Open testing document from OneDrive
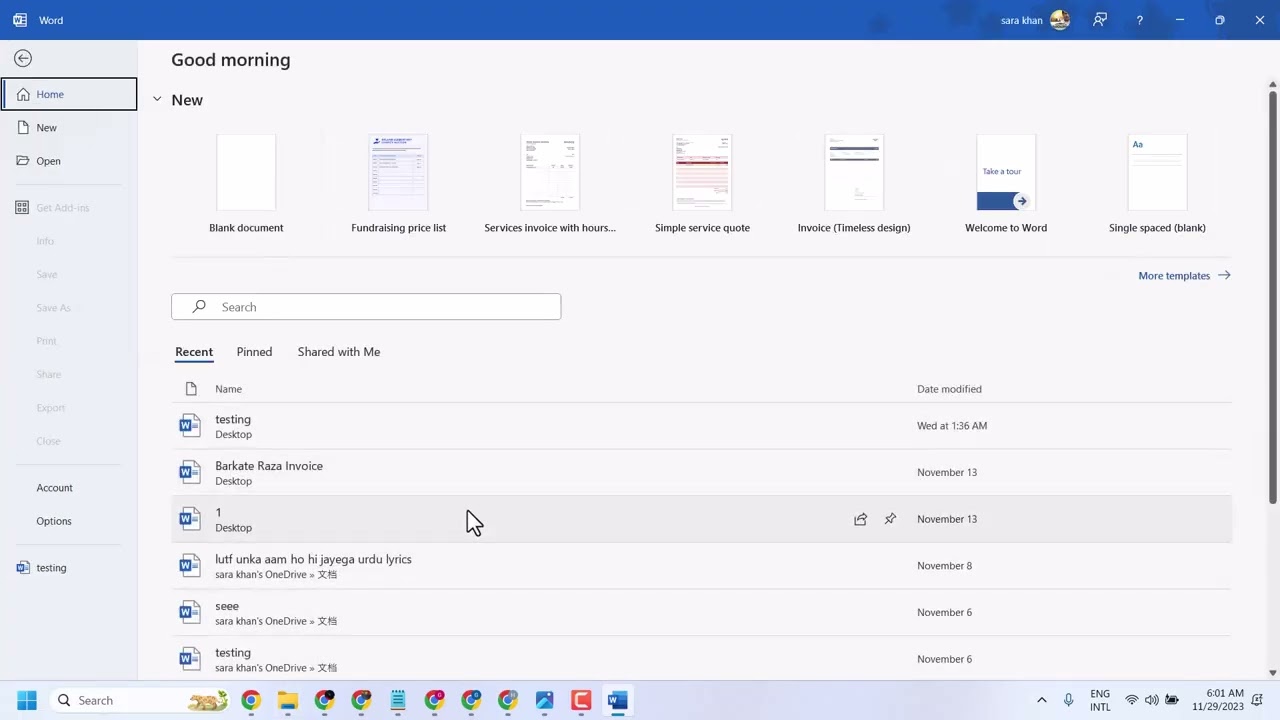Viewport: 1280px width, 720px height. [x=701, y=659]
